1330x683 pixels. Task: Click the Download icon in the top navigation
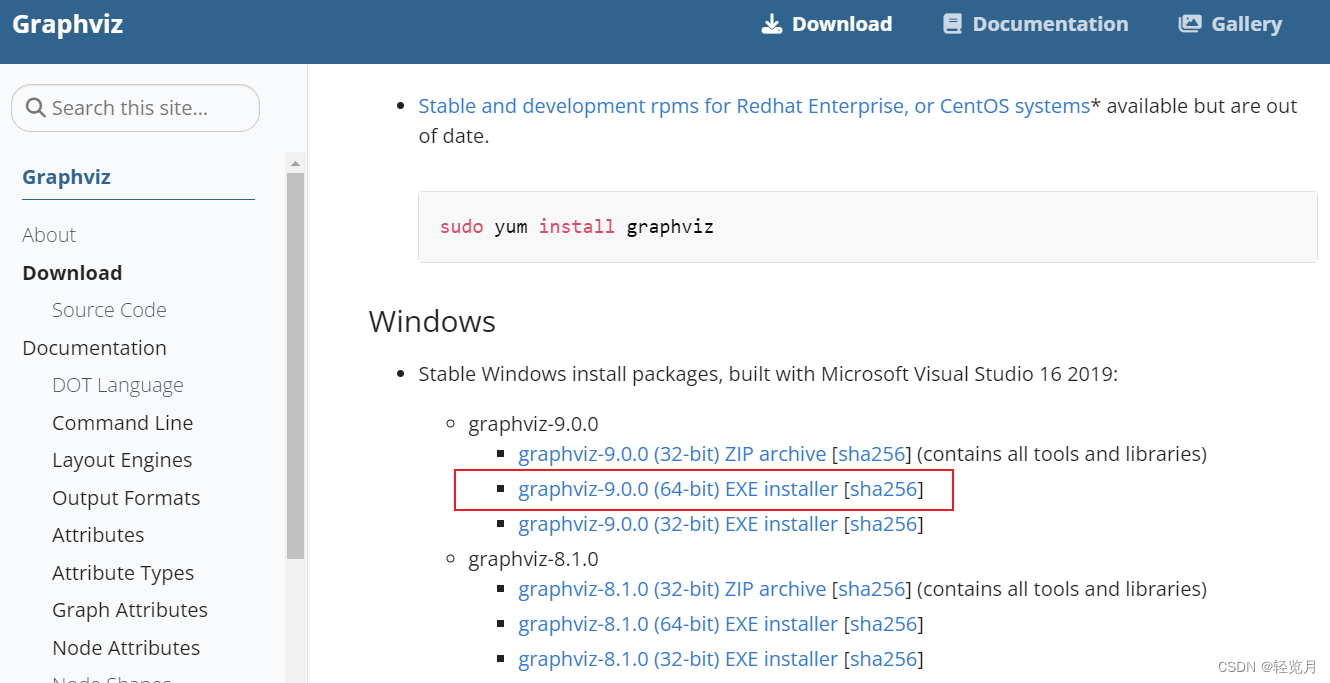coord(772,23)
